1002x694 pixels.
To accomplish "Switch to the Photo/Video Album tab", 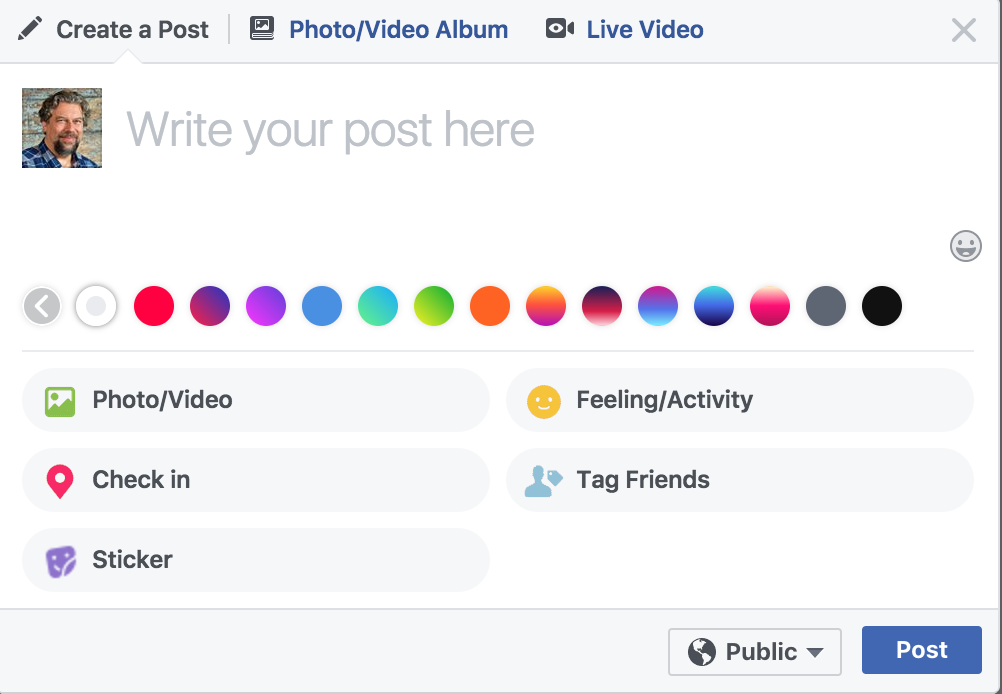I will [398, 29].
